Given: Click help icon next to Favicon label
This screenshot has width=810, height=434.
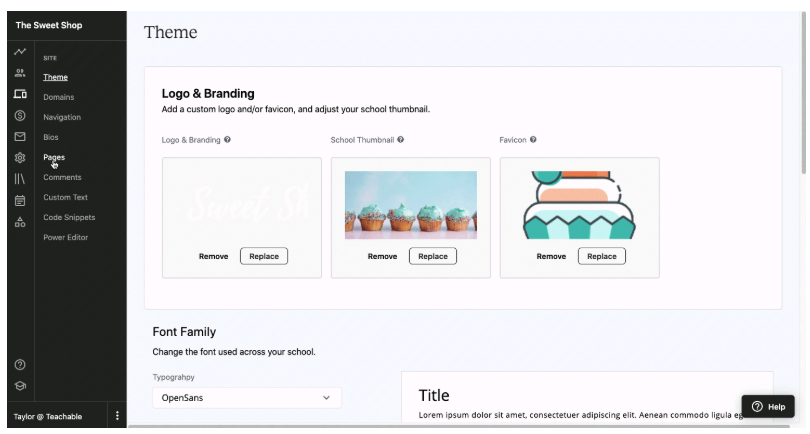Looking at the screenshot, I should [x=534, y=140].
